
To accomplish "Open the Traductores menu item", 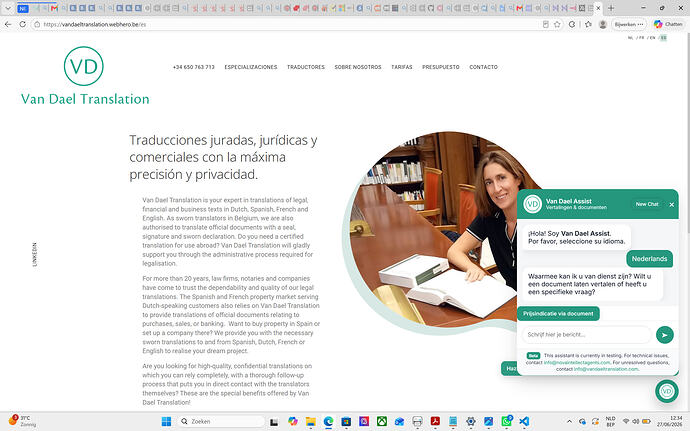I will coord(306,67).
